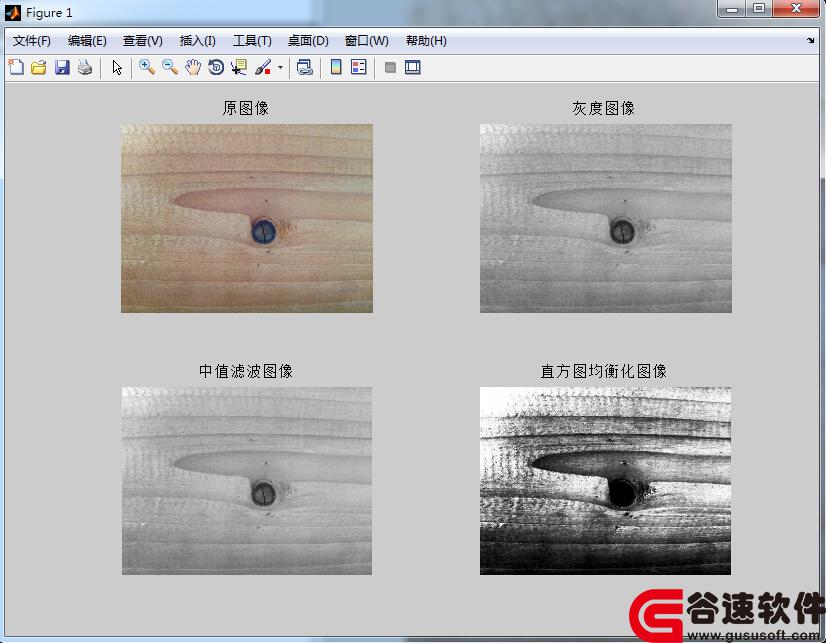Open the 帮助(H) menu
The width and height of the screenshot is (826, 643).
point(426,41)
